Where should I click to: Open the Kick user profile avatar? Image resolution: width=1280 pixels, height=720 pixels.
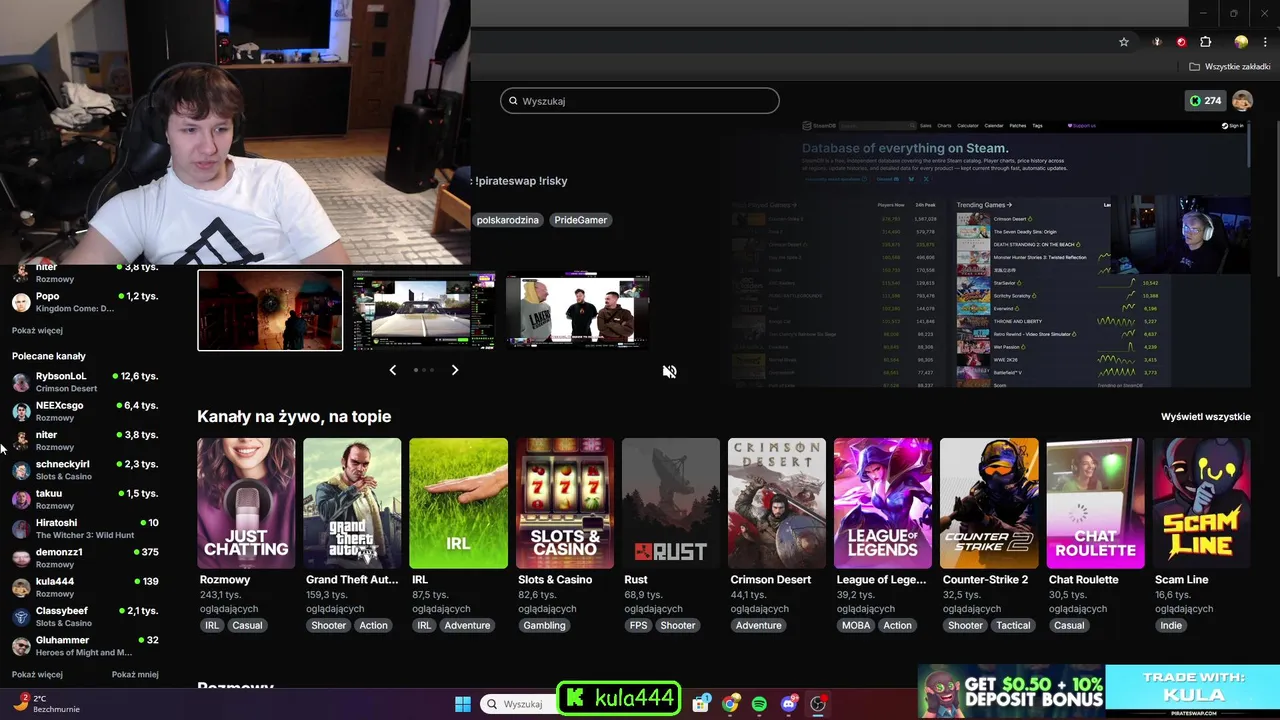click(x=1242, y=101)
